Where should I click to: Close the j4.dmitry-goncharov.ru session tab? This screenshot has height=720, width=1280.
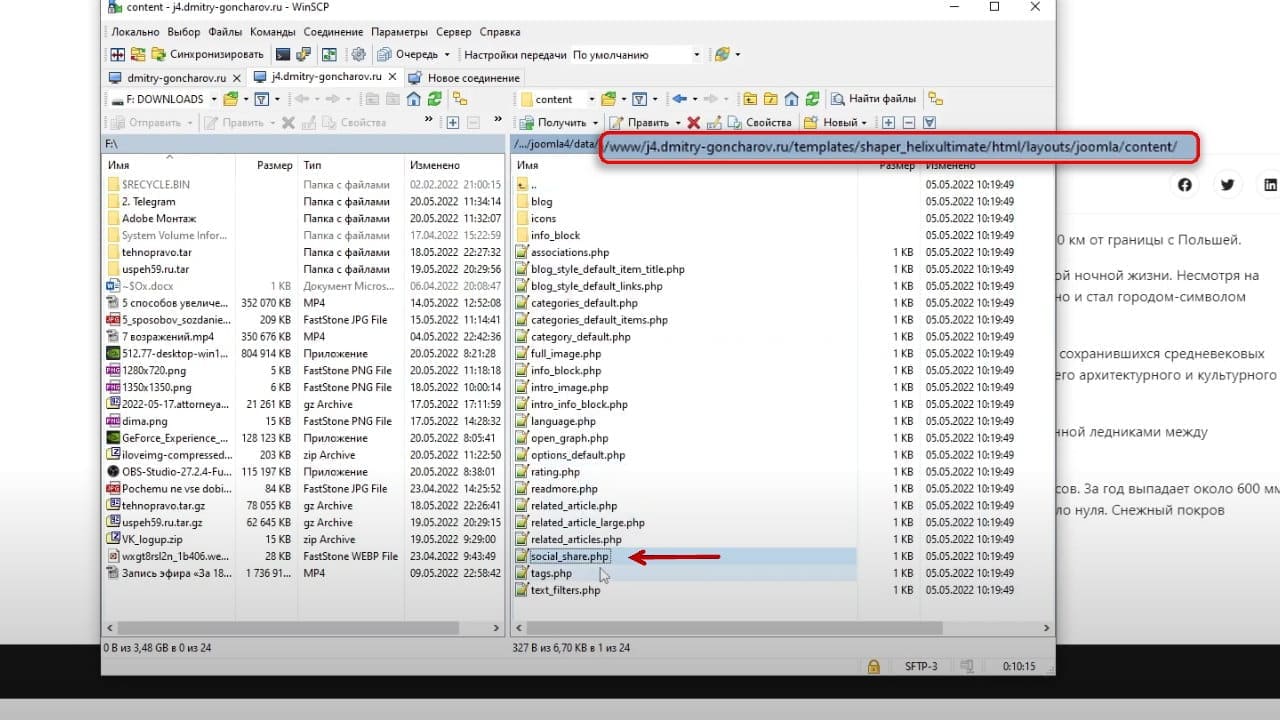(392, 77)
